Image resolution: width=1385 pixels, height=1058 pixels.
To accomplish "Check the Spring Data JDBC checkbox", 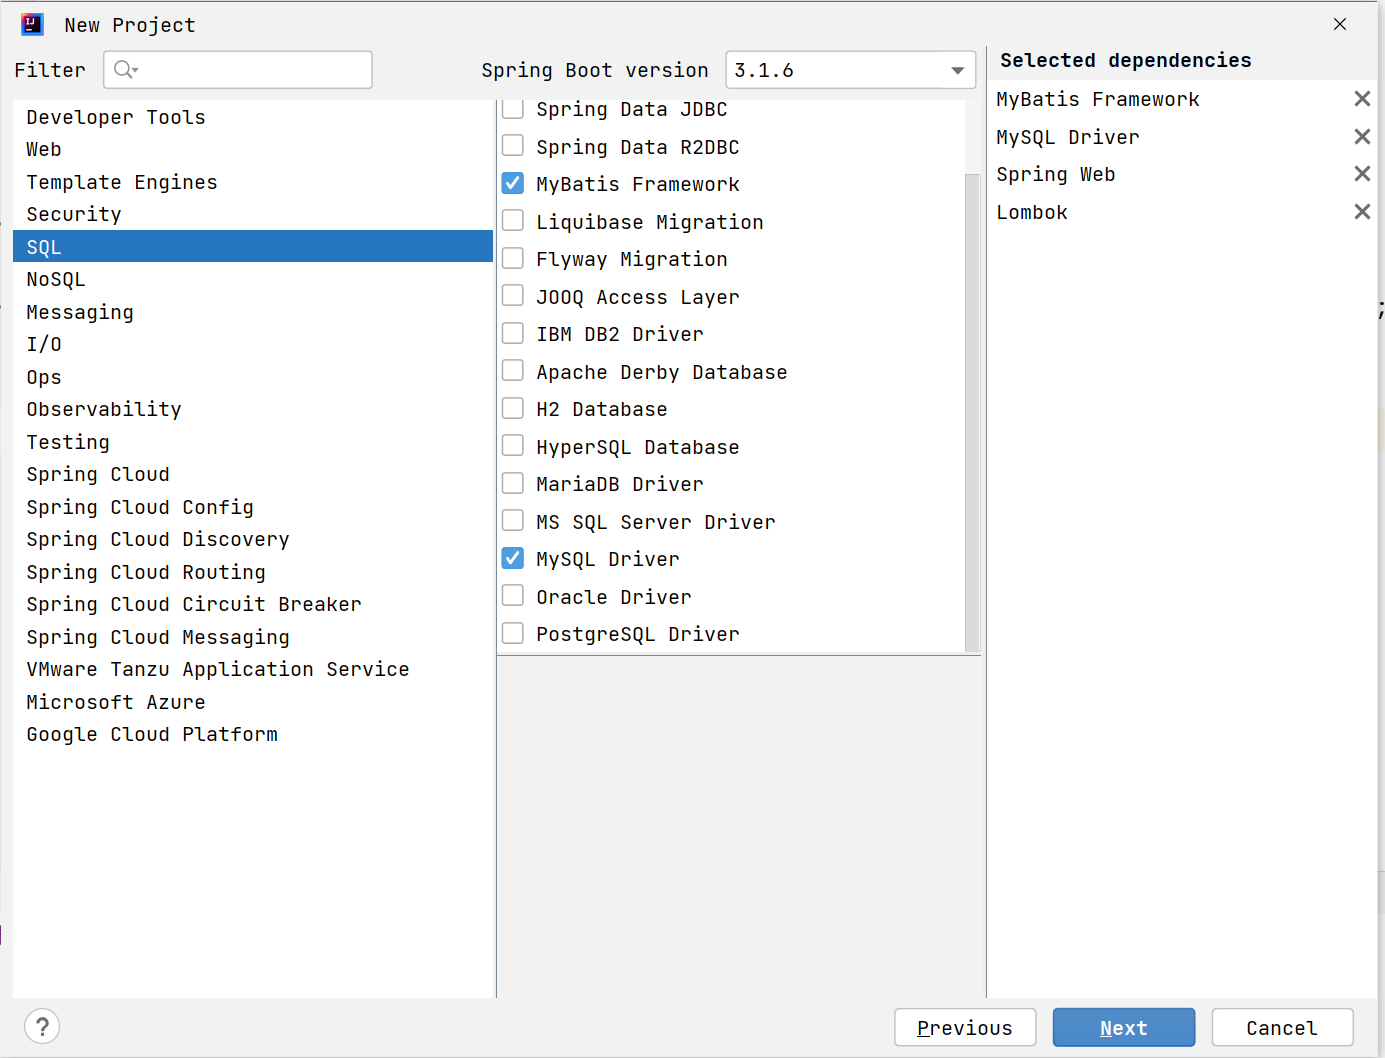I will 513,108.
